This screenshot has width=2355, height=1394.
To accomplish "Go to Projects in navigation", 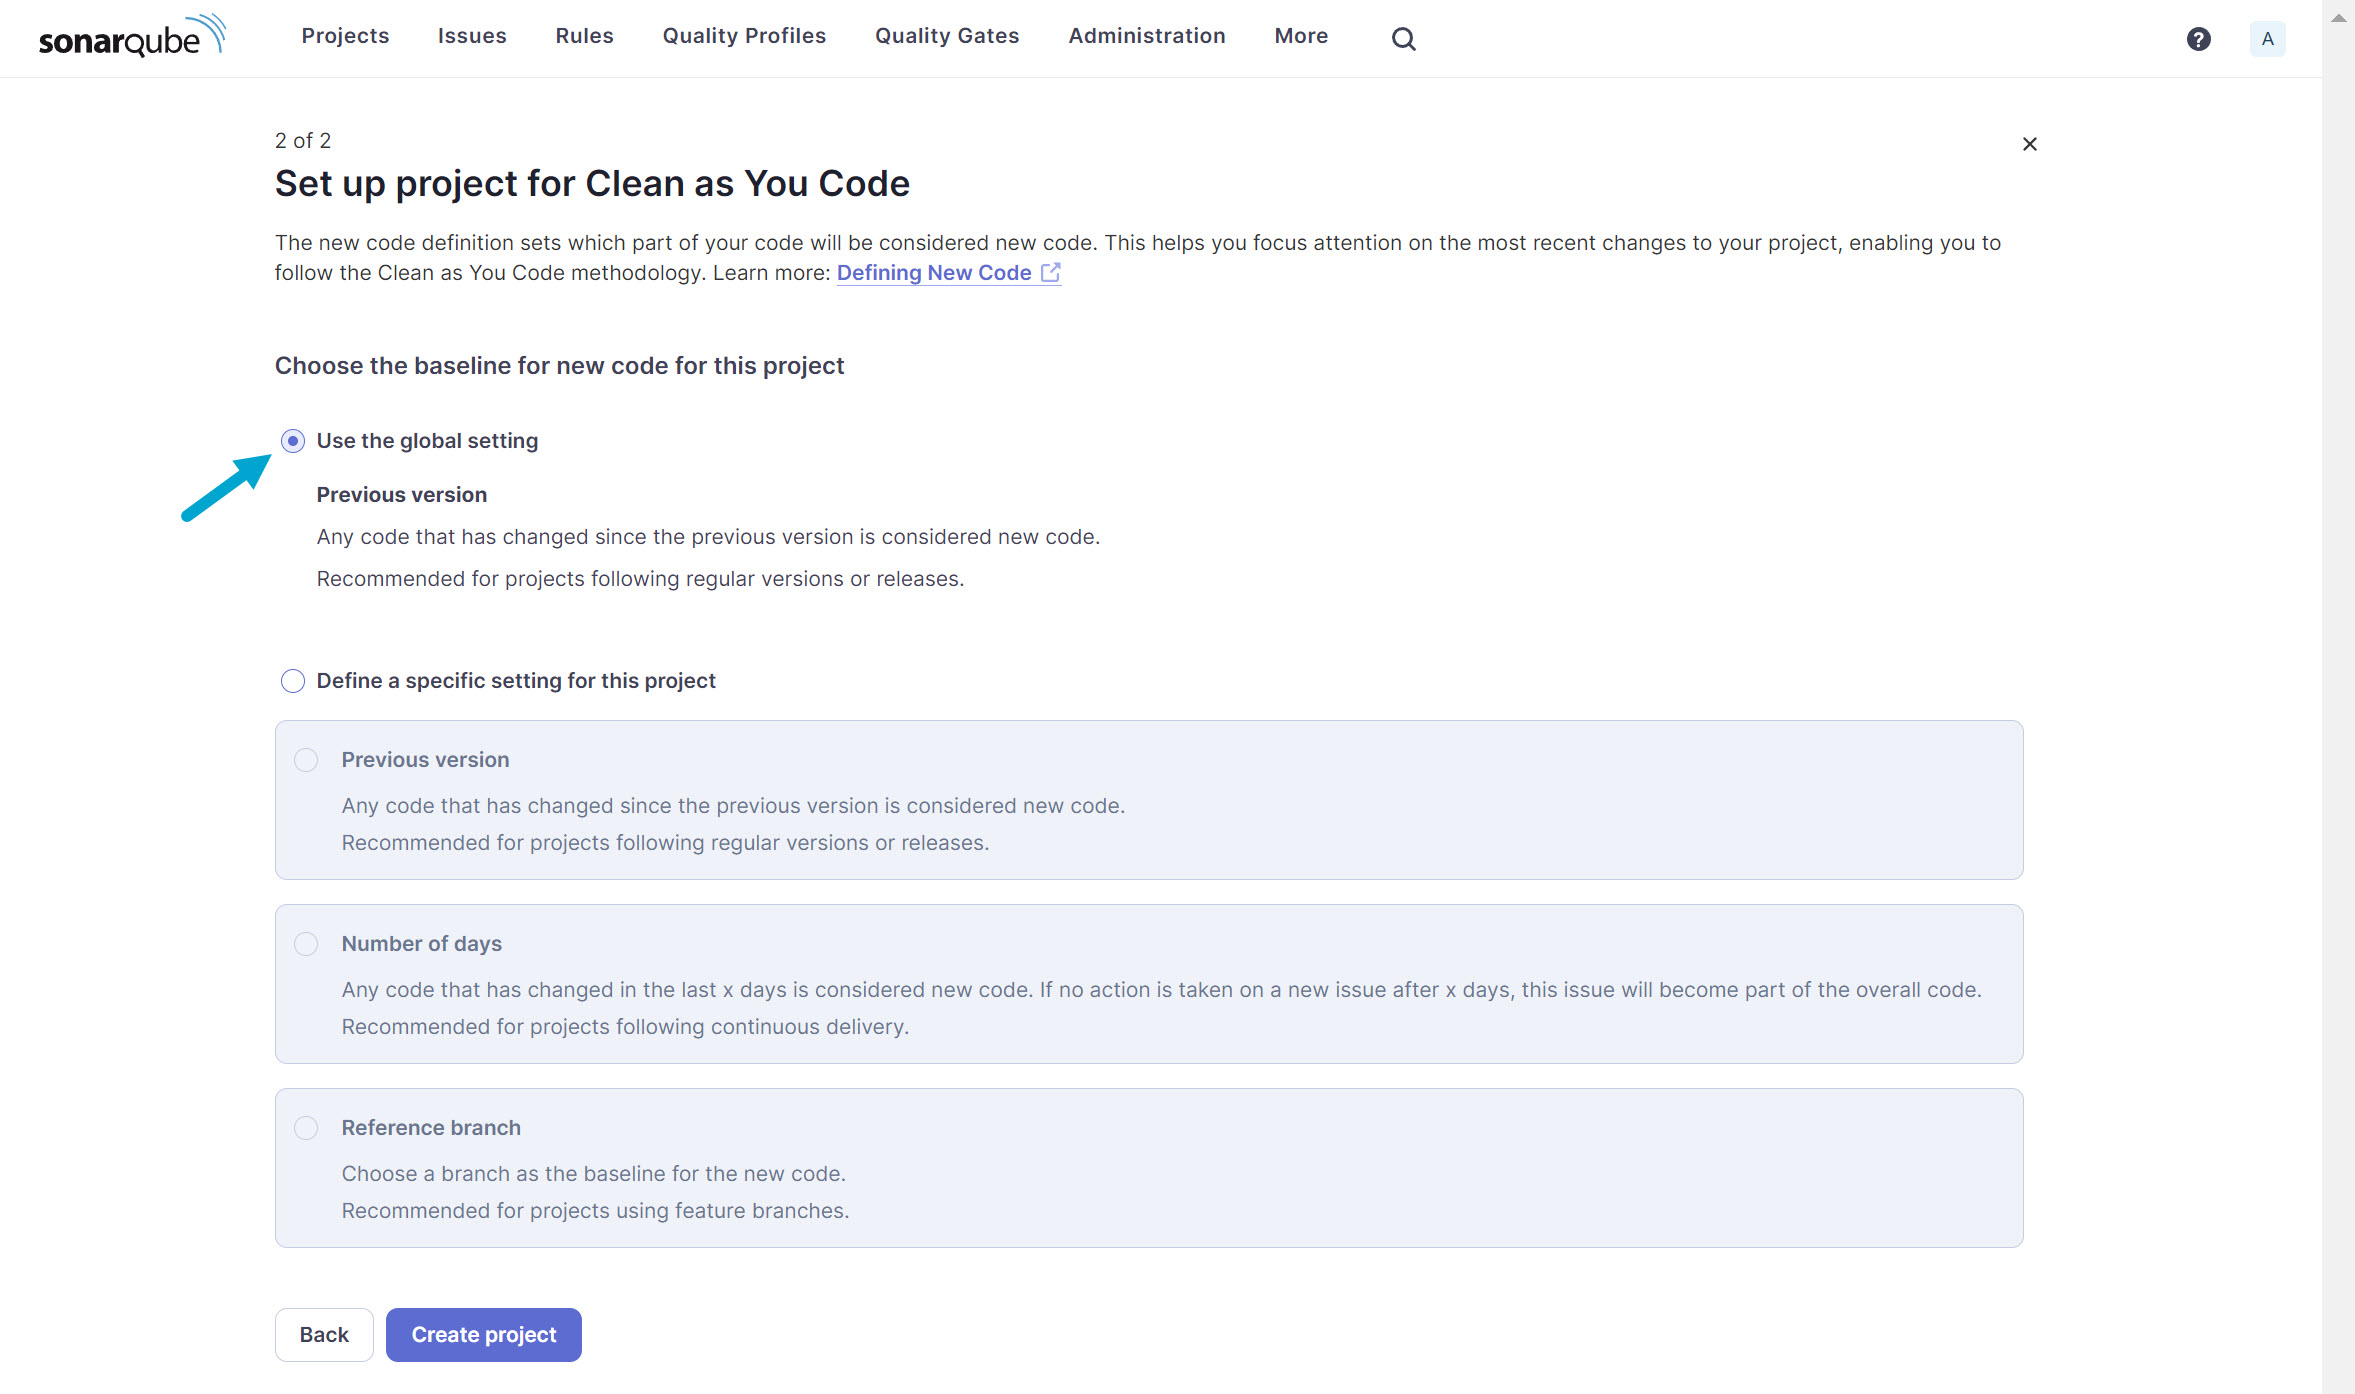I will [345, 36].
